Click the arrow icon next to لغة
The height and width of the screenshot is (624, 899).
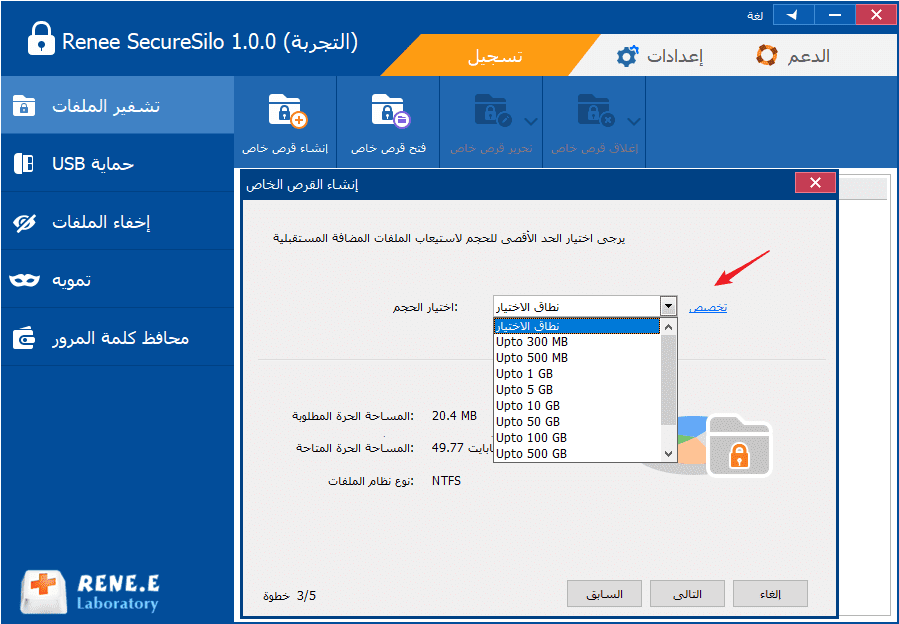793,15
